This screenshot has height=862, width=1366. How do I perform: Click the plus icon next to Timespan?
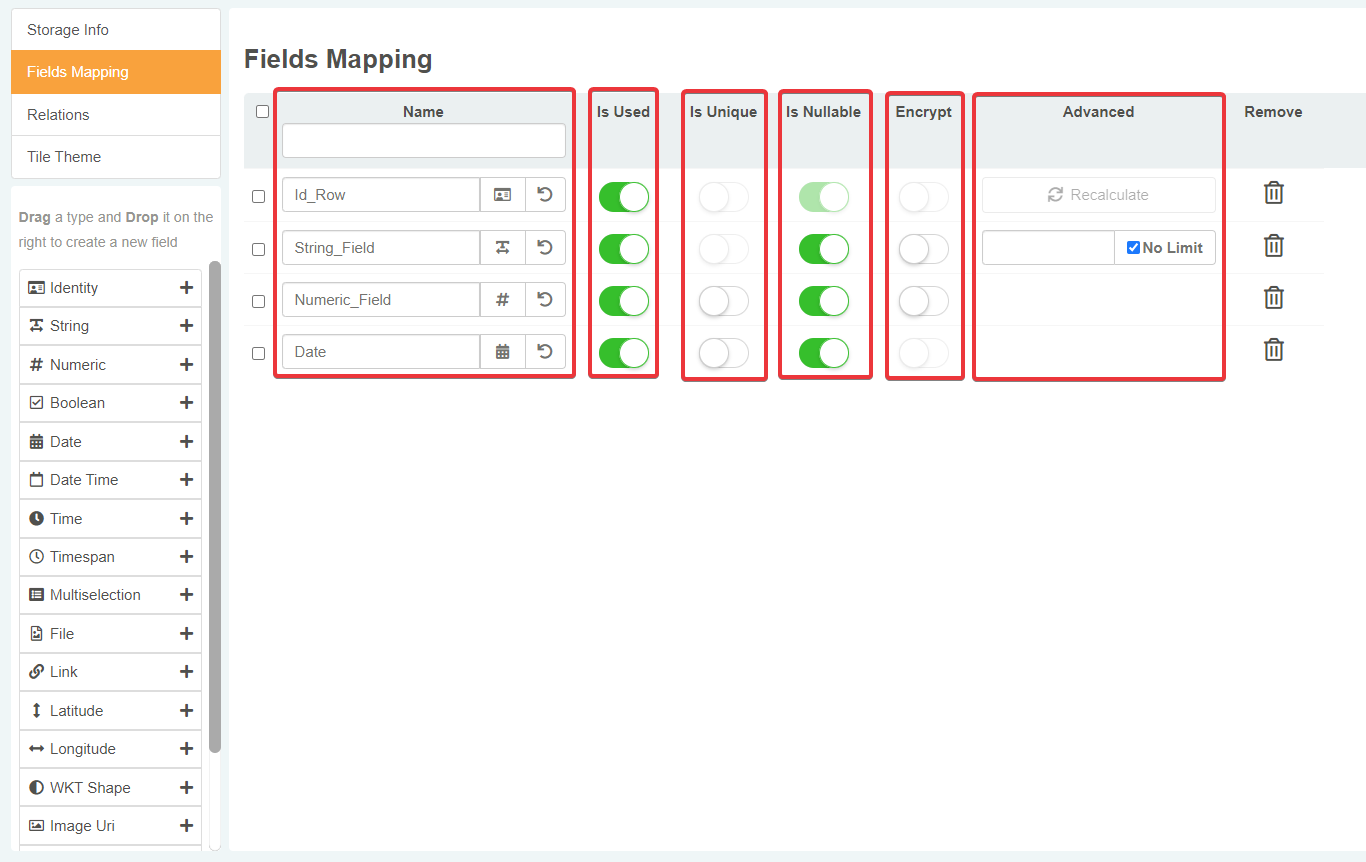pyautogui.click(x=186, y=557)
